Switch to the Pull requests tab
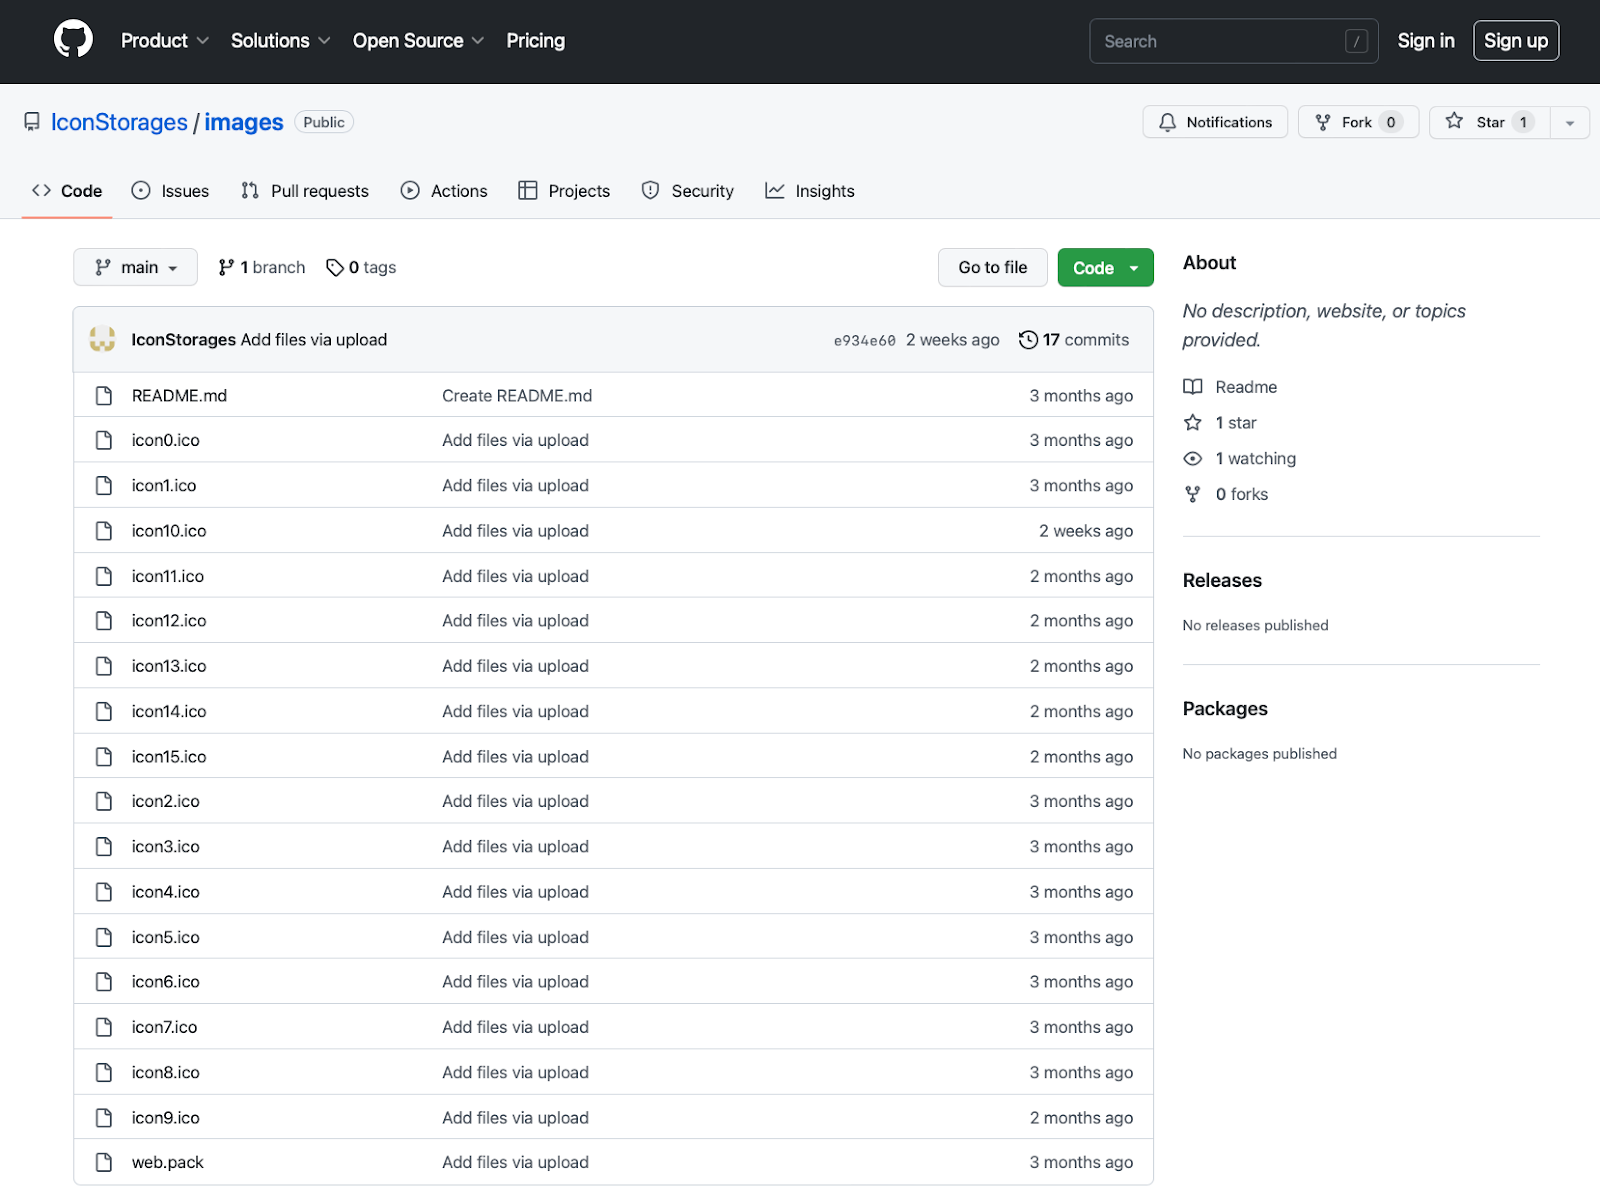 (305, 191)
